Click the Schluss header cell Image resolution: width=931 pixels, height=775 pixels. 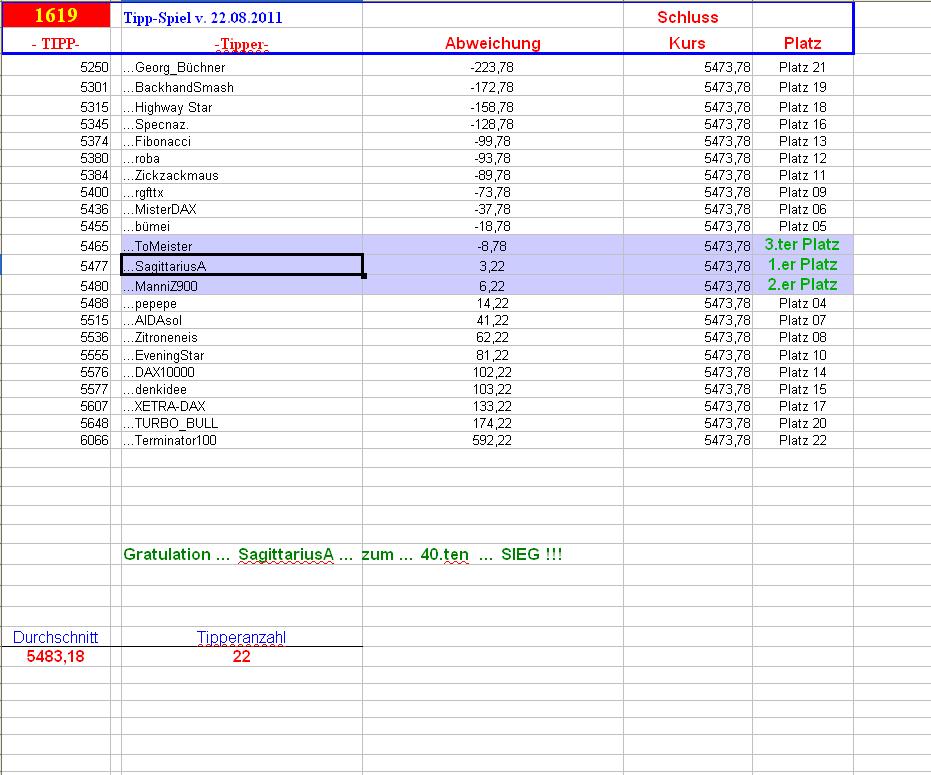(x=688, y=15)
